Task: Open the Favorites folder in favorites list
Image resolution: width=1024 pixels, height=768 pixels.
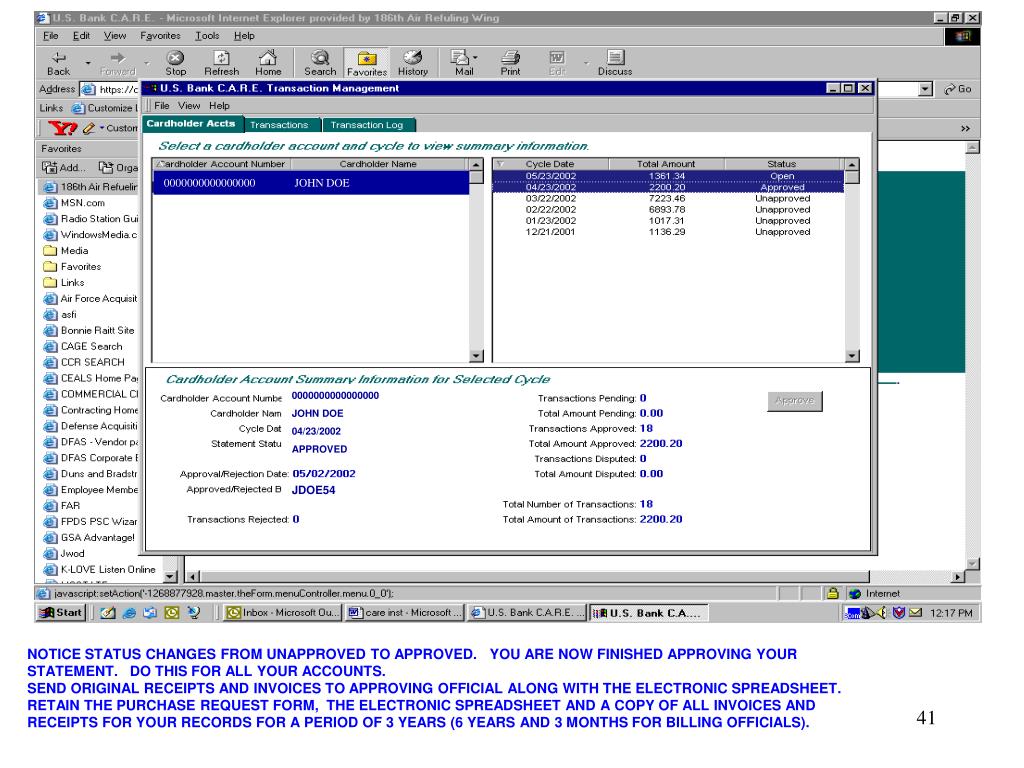Action: point(72,266)
